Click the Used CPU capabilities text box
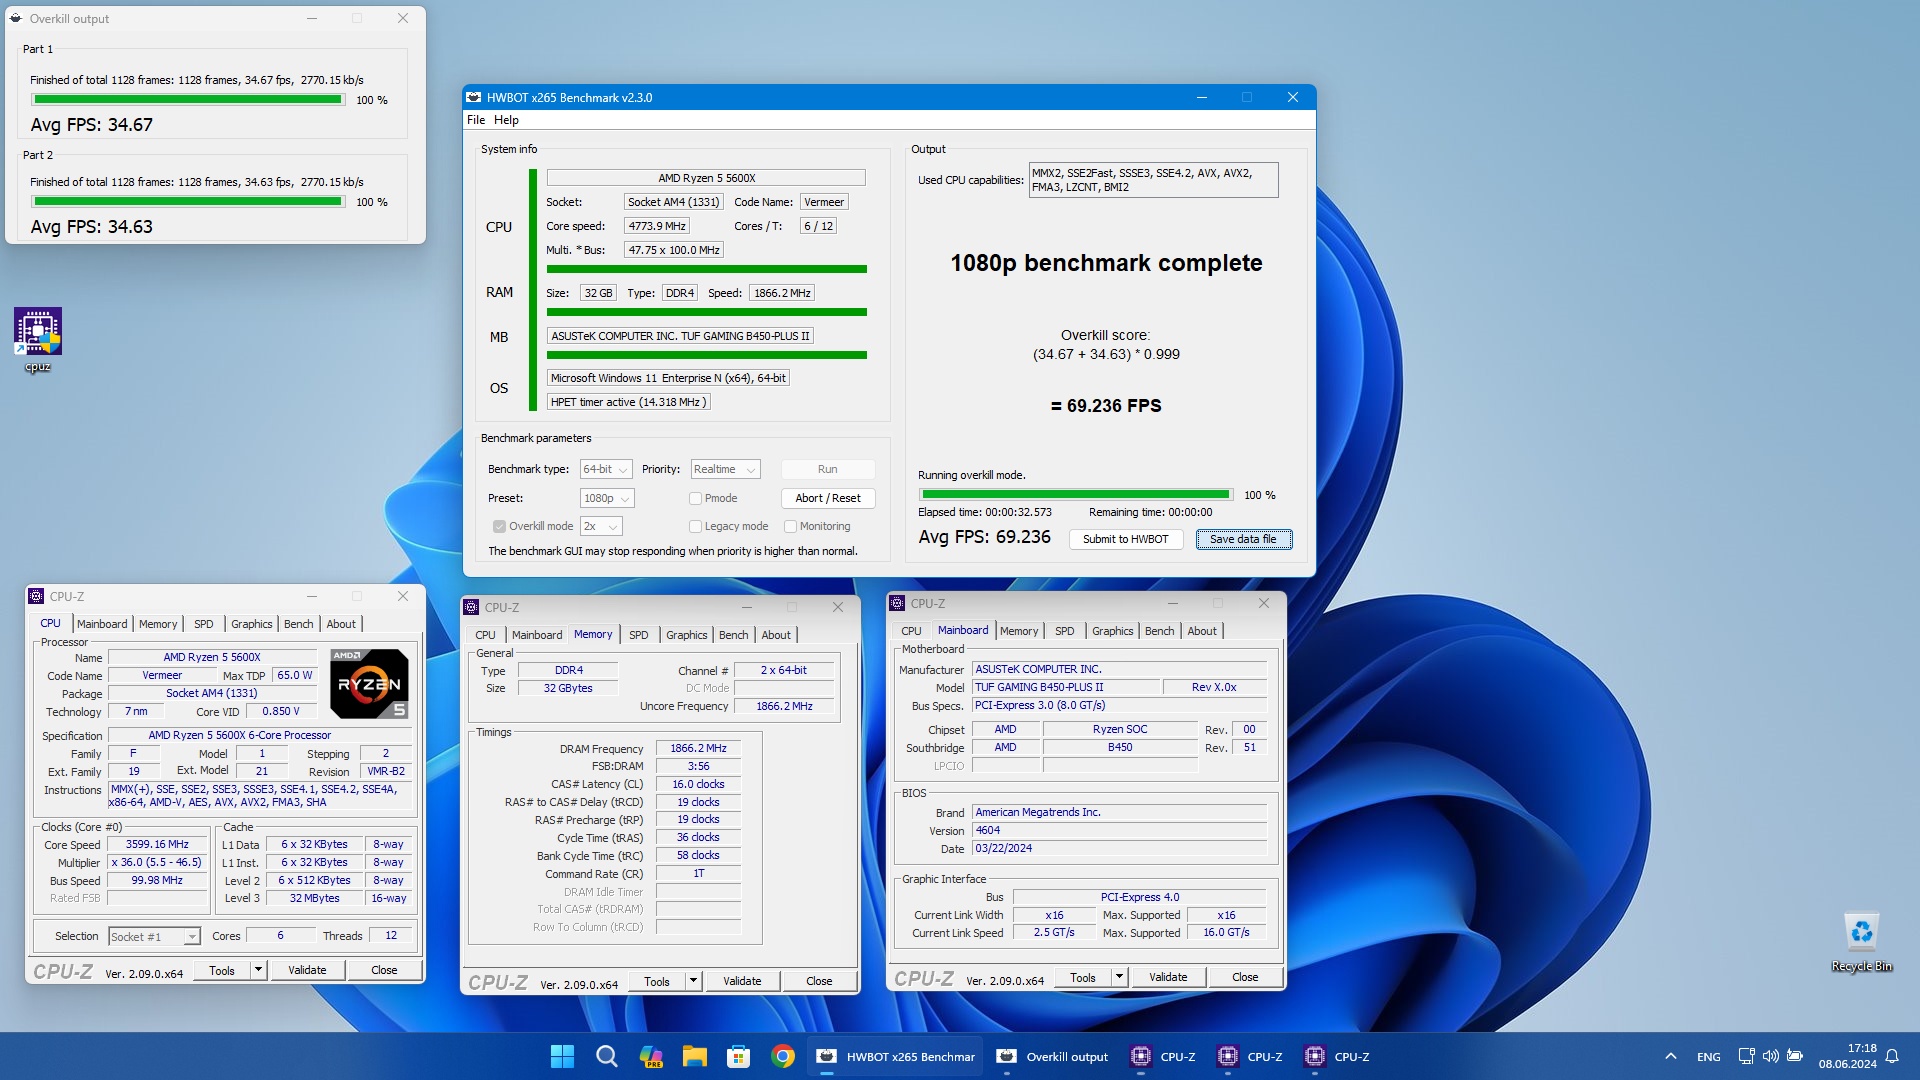This screenshot has height=1080, width=1920. click(1153, 180)
